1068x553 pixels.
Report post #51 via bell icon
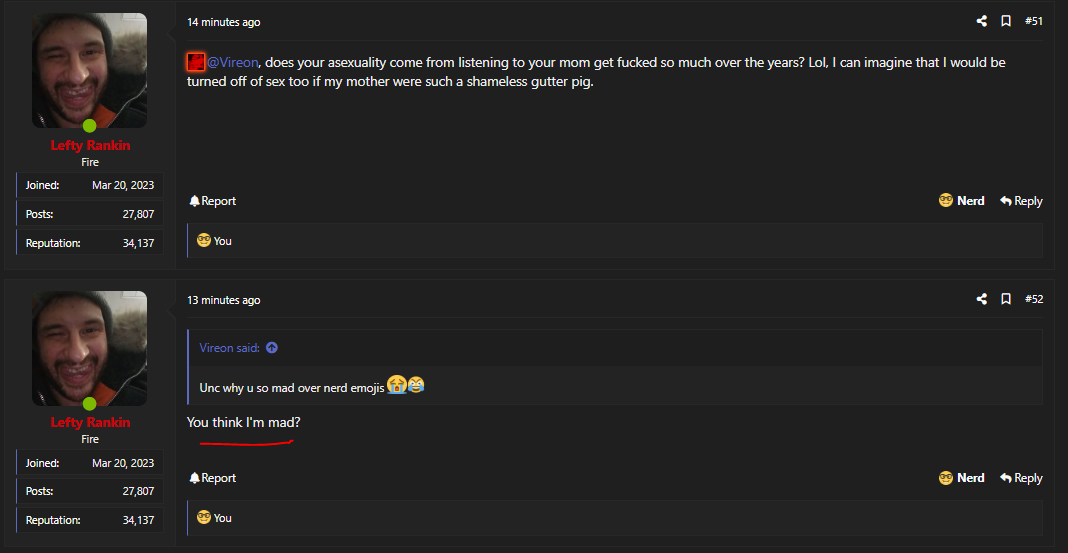tap(213, 201)
